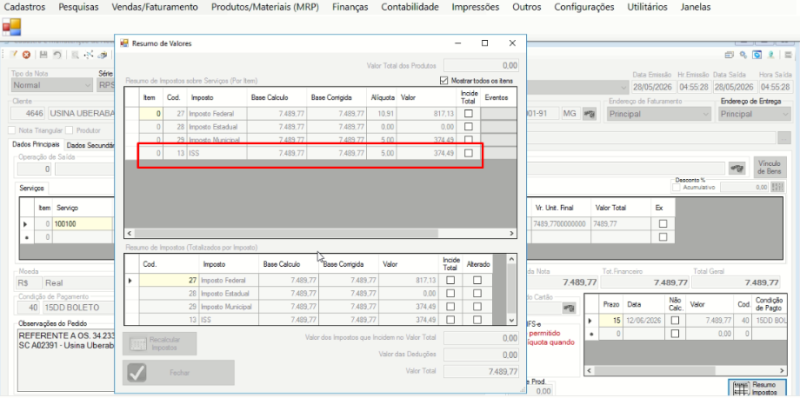Screen dimensions: 800x398
Task: Click the key magnifier icon in right toolbar
Action: click(744, 55)
